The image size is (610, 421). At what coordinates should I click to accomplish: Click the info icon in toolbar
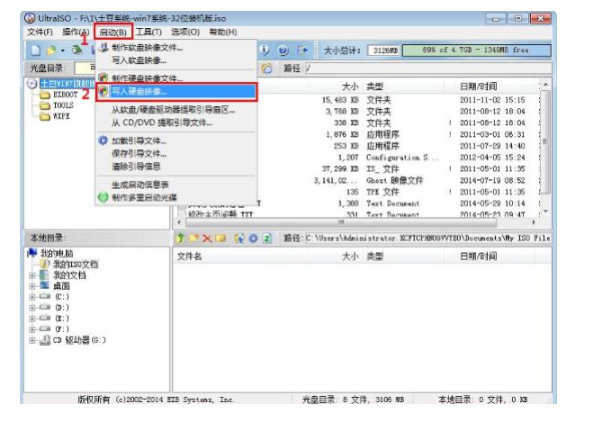(x=265, y=49)
